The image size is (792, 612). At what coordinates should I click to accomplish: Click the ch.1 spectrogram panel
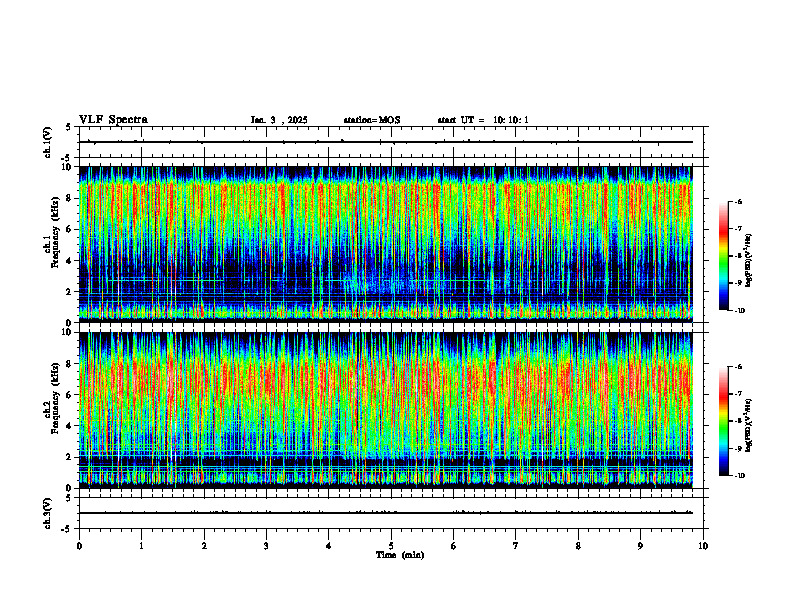click(x=386, y=244)
